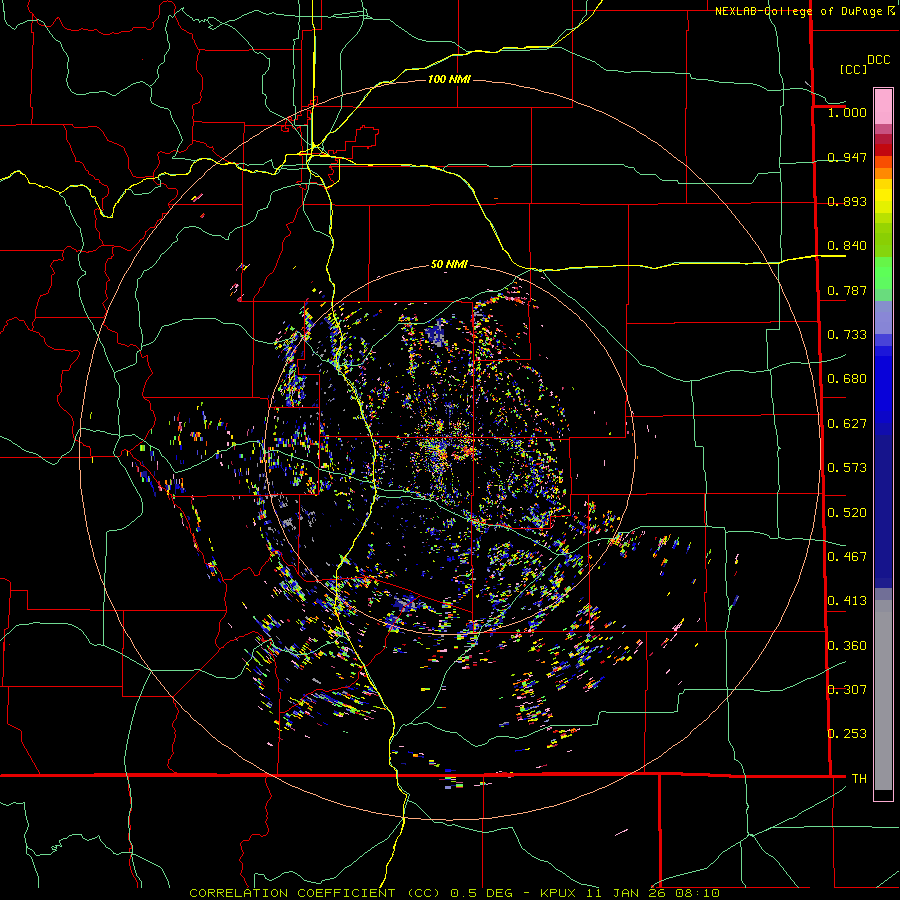Click the "11 JAN 26 08:10" timestamp
900x900 pixels.
[653, 893]
